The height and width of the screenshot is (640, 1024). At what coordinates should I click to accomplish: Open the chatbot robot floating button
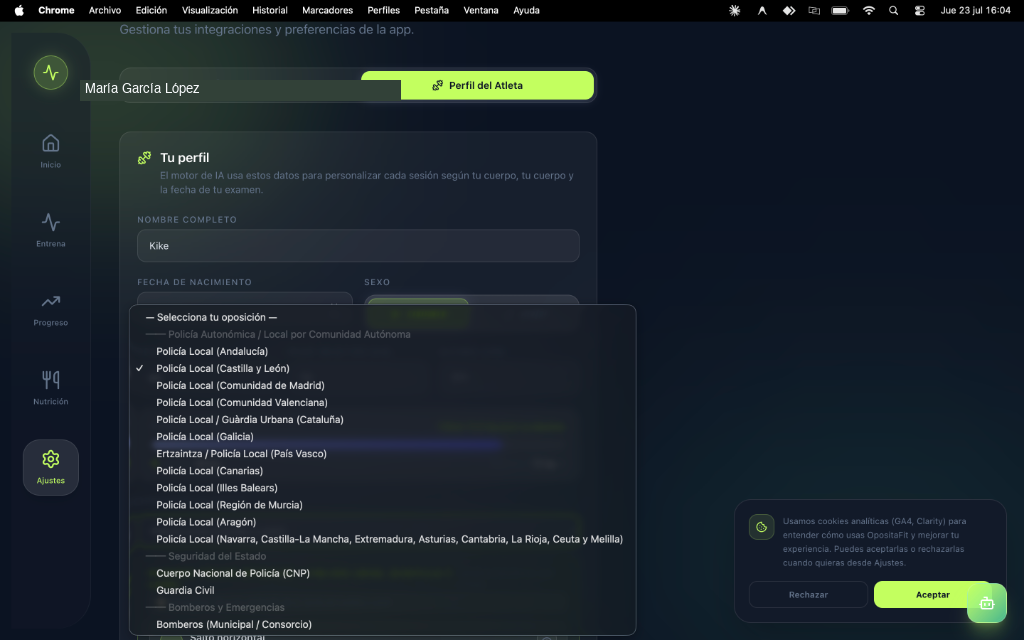986,603
